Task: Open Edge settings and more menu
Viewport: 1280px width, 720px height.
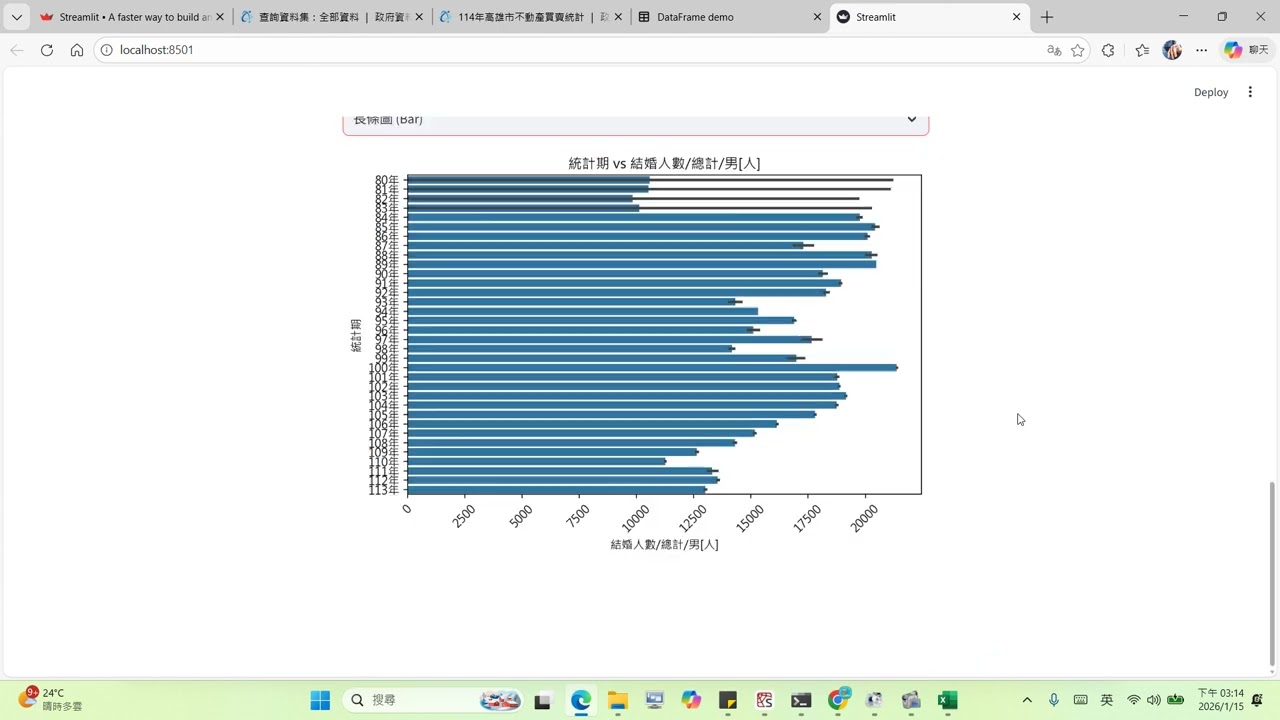Action: (x=1202, y=50)
